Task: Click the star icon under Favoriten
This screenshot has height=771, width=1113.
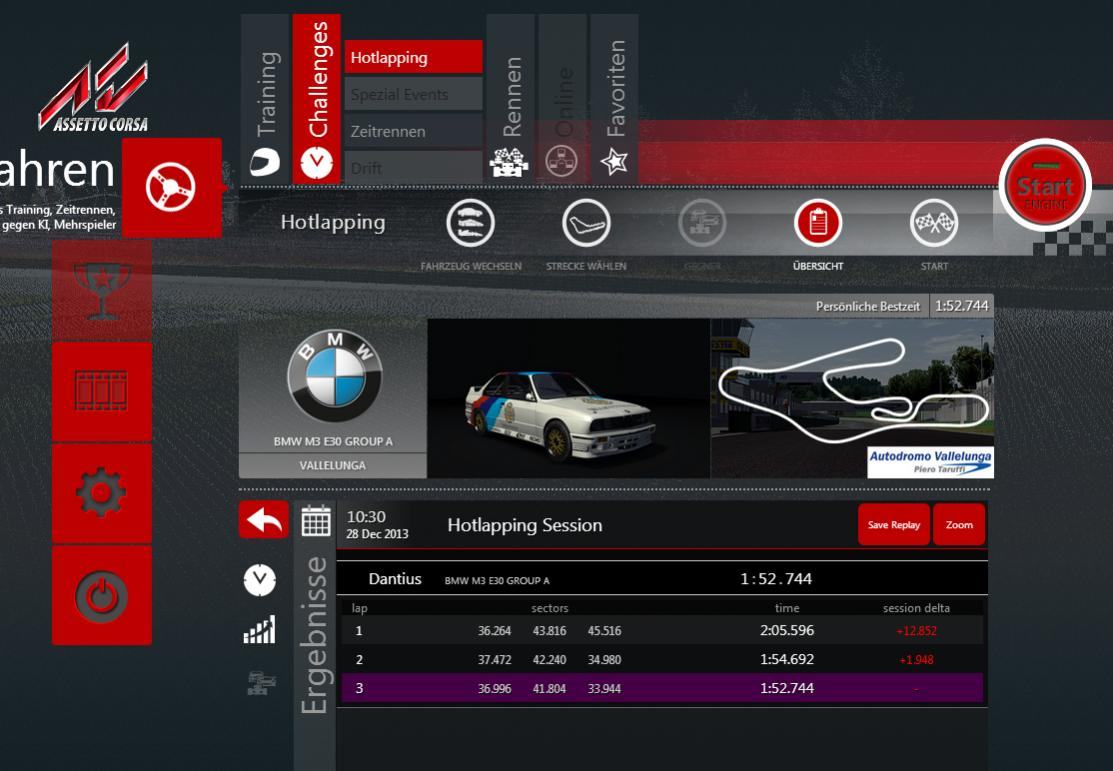Action: tap(614, 162)
